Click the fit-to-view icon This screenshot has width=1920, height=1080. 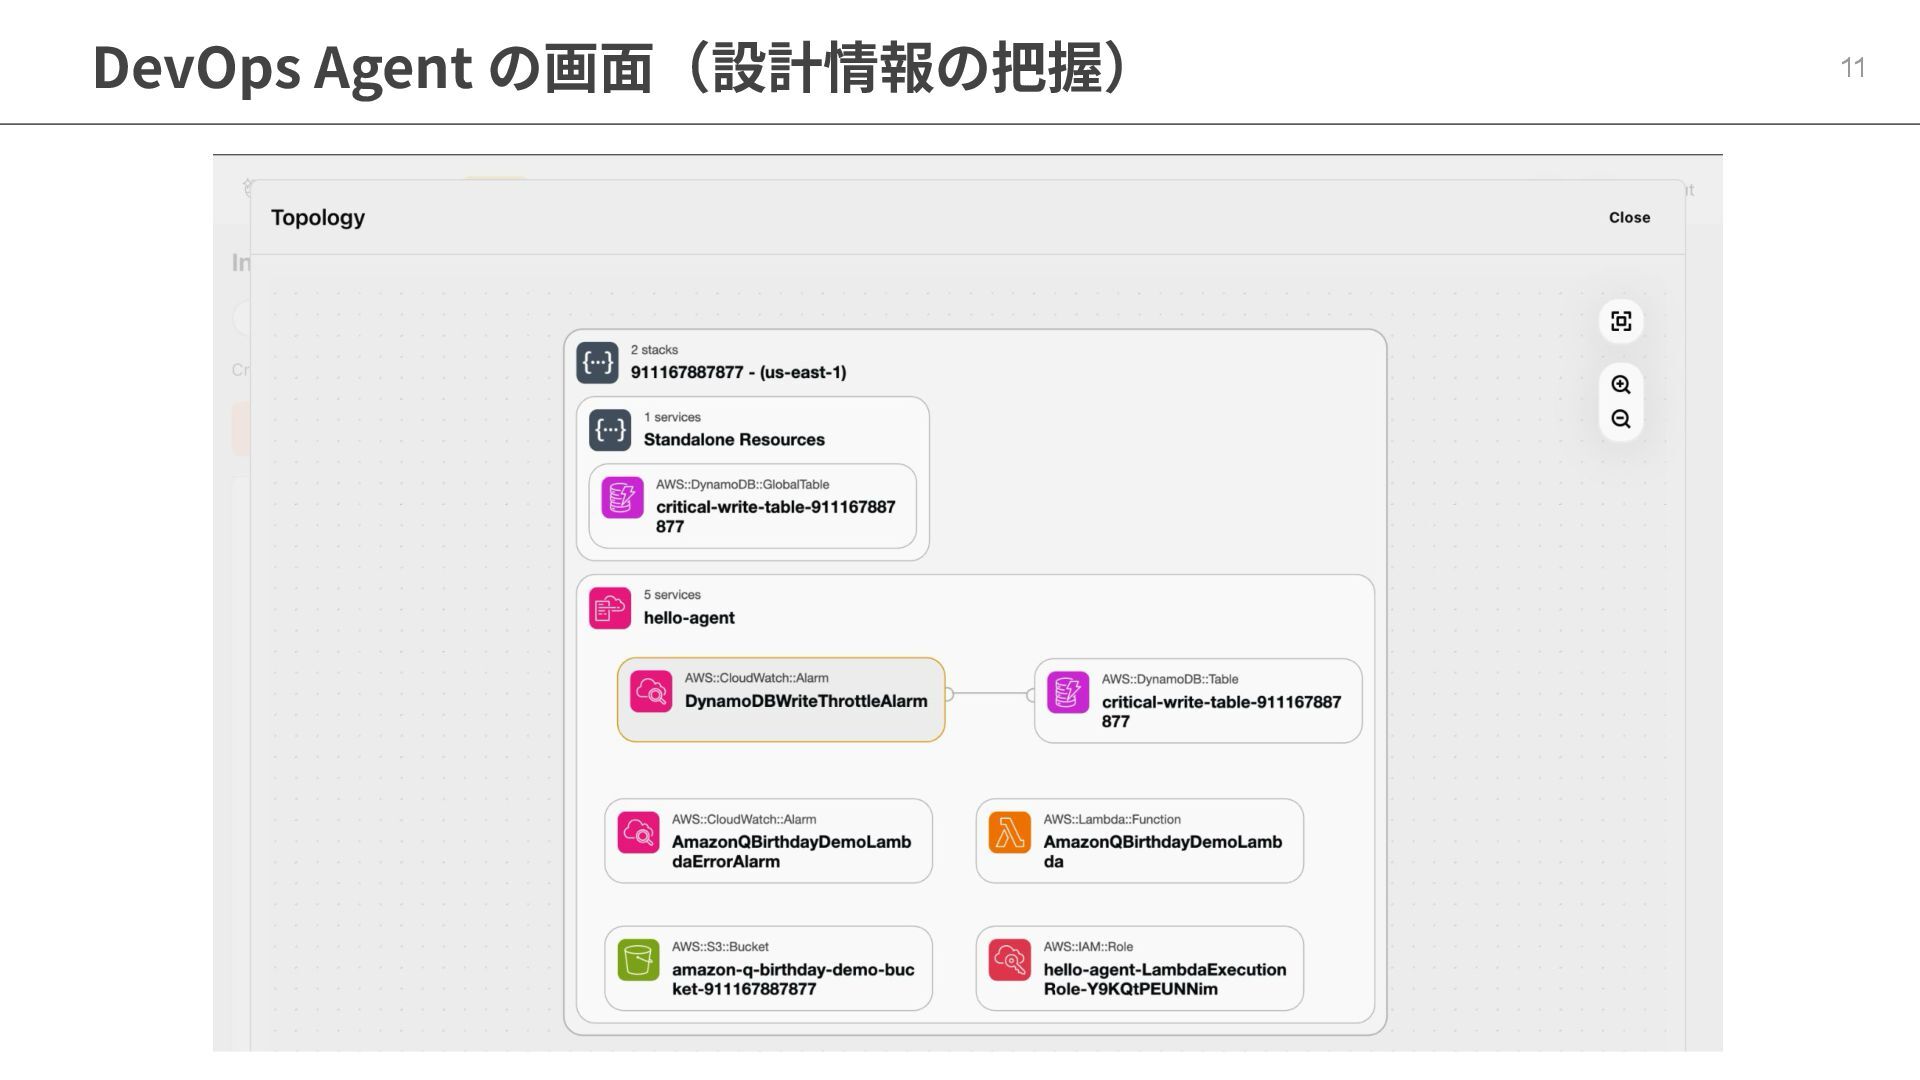click(x=1621, y=321)
